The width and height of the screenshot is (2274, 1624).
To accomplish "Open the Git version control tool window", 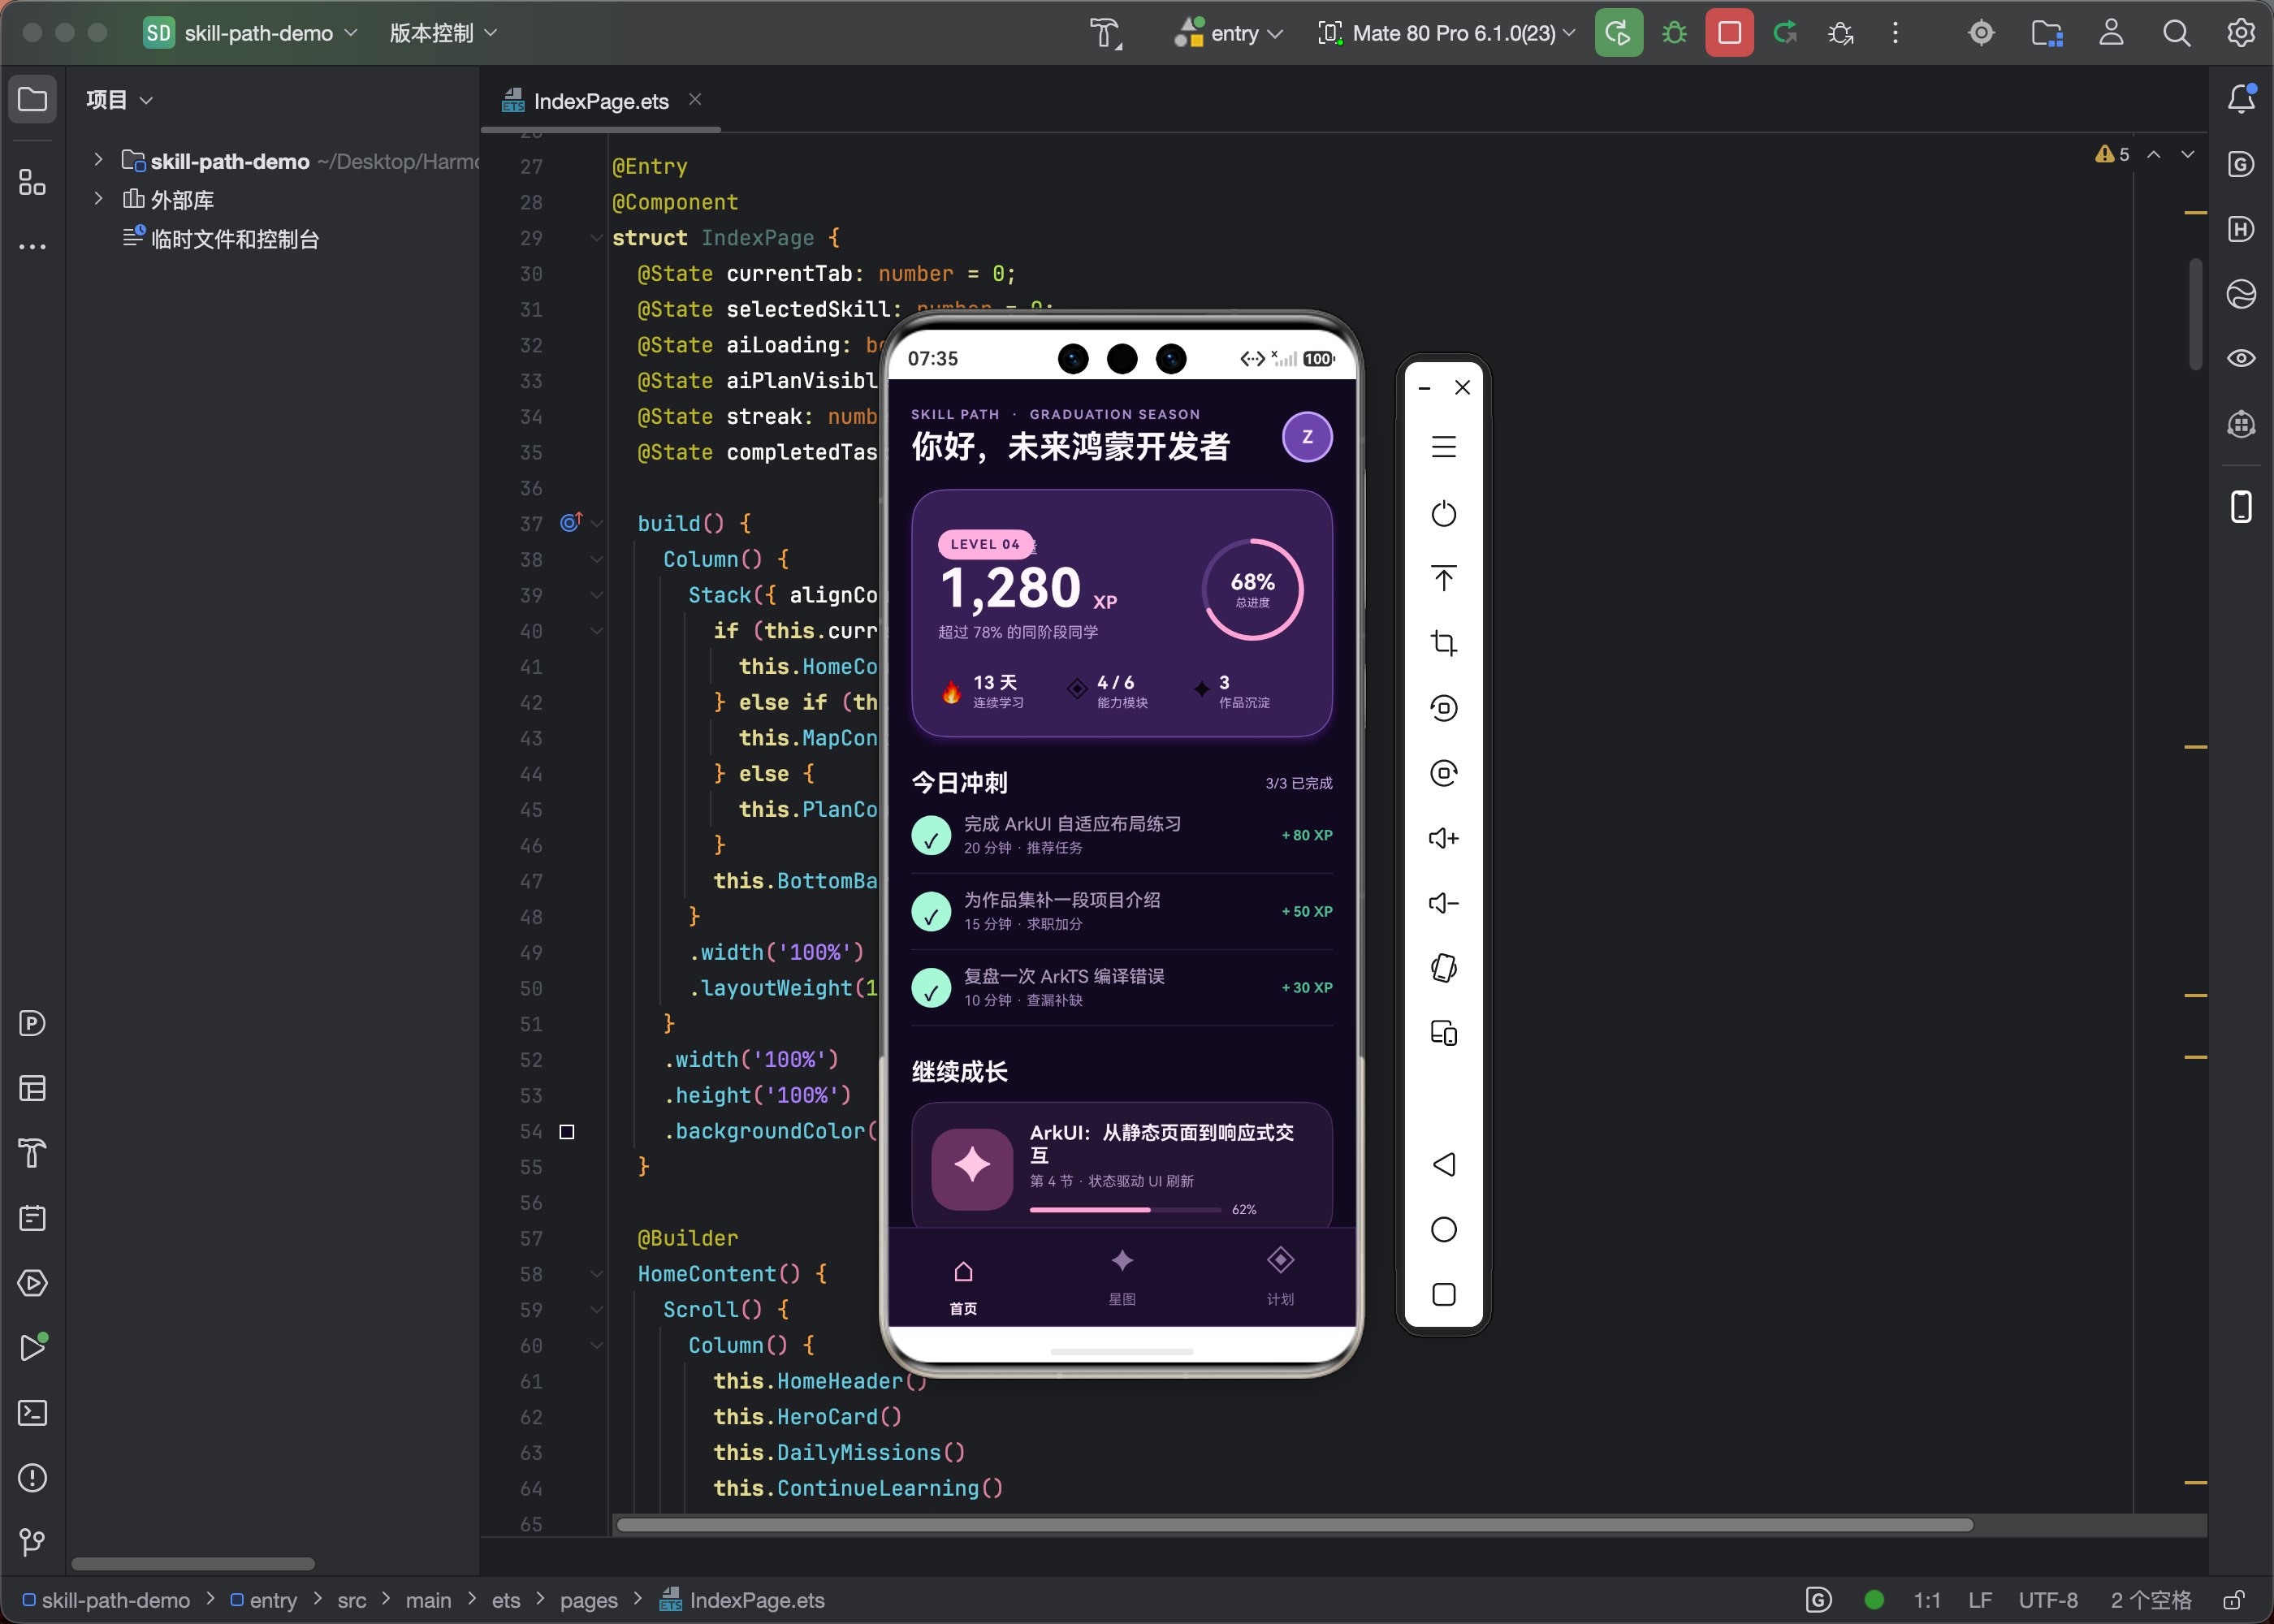I will 33,1543.
